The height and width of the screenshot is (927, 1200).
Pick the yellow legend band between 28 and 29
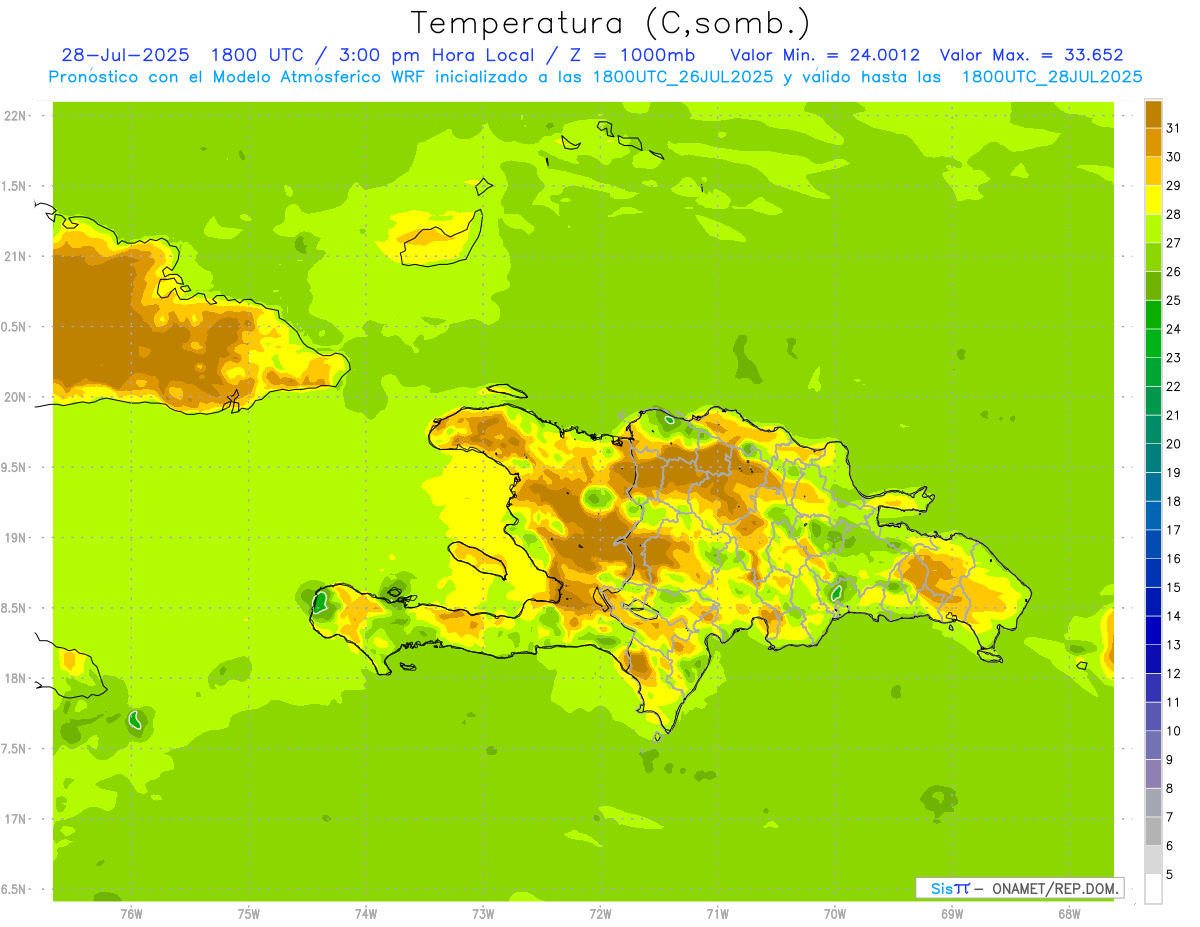click(x=1153, y=200)
